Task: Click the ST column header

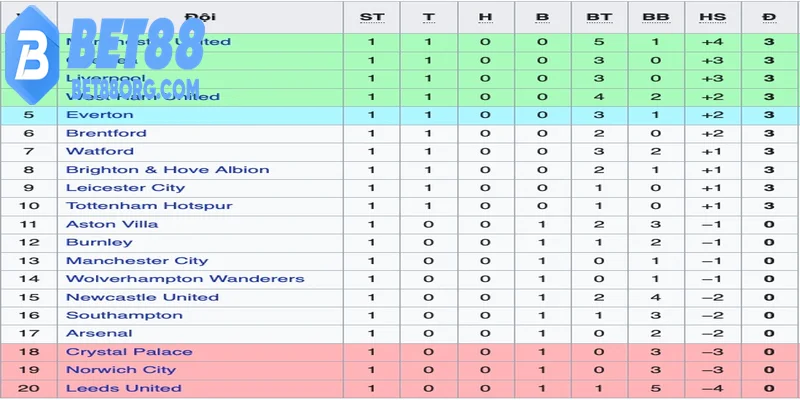Action: [x=372, y=17]
